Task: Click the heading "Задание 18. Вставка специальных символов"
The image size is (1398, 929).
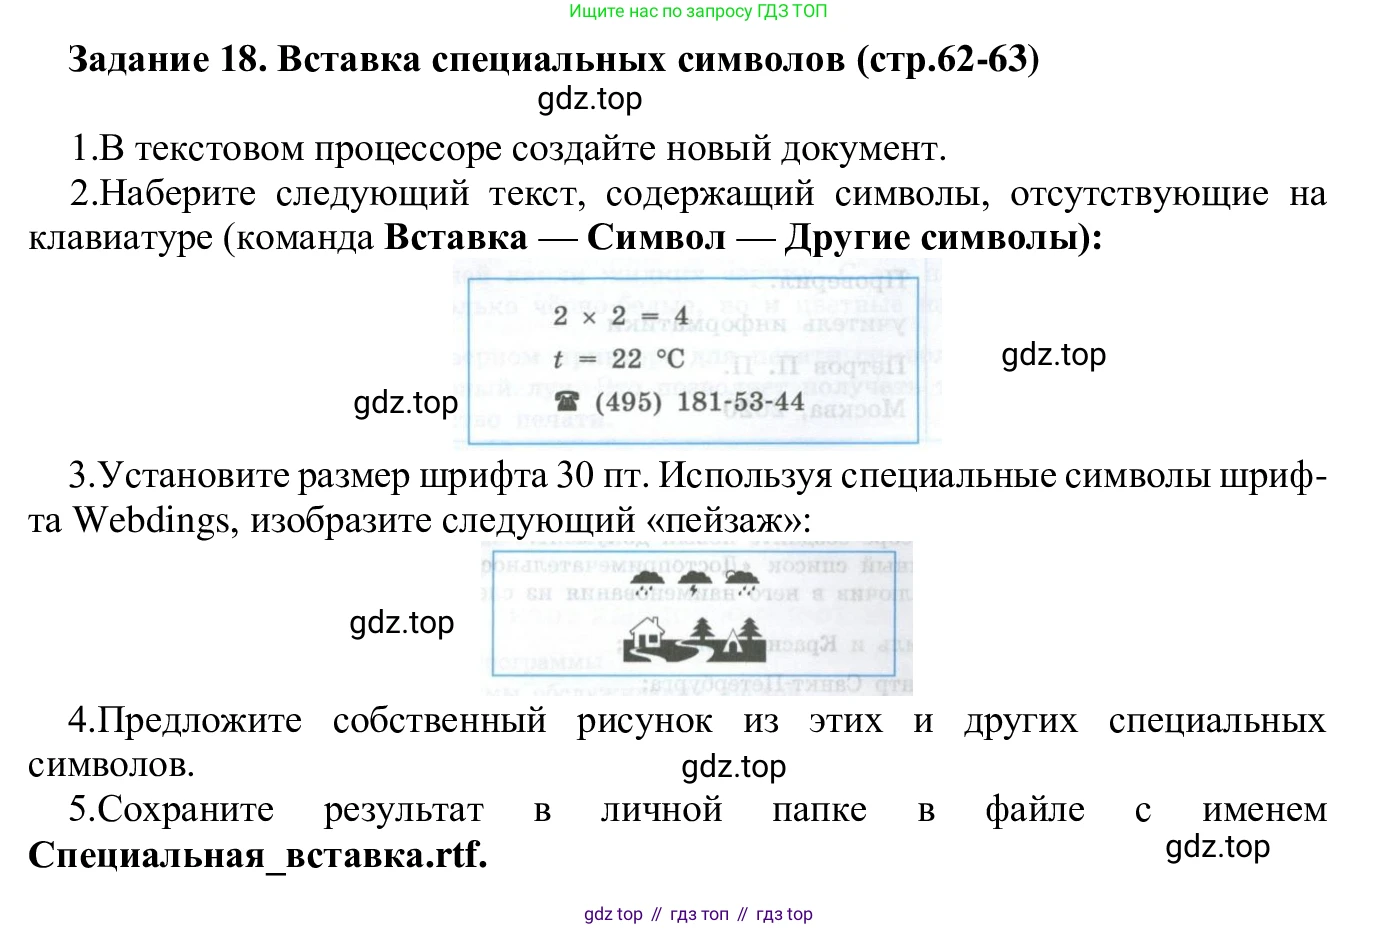Action: point(458,60)
